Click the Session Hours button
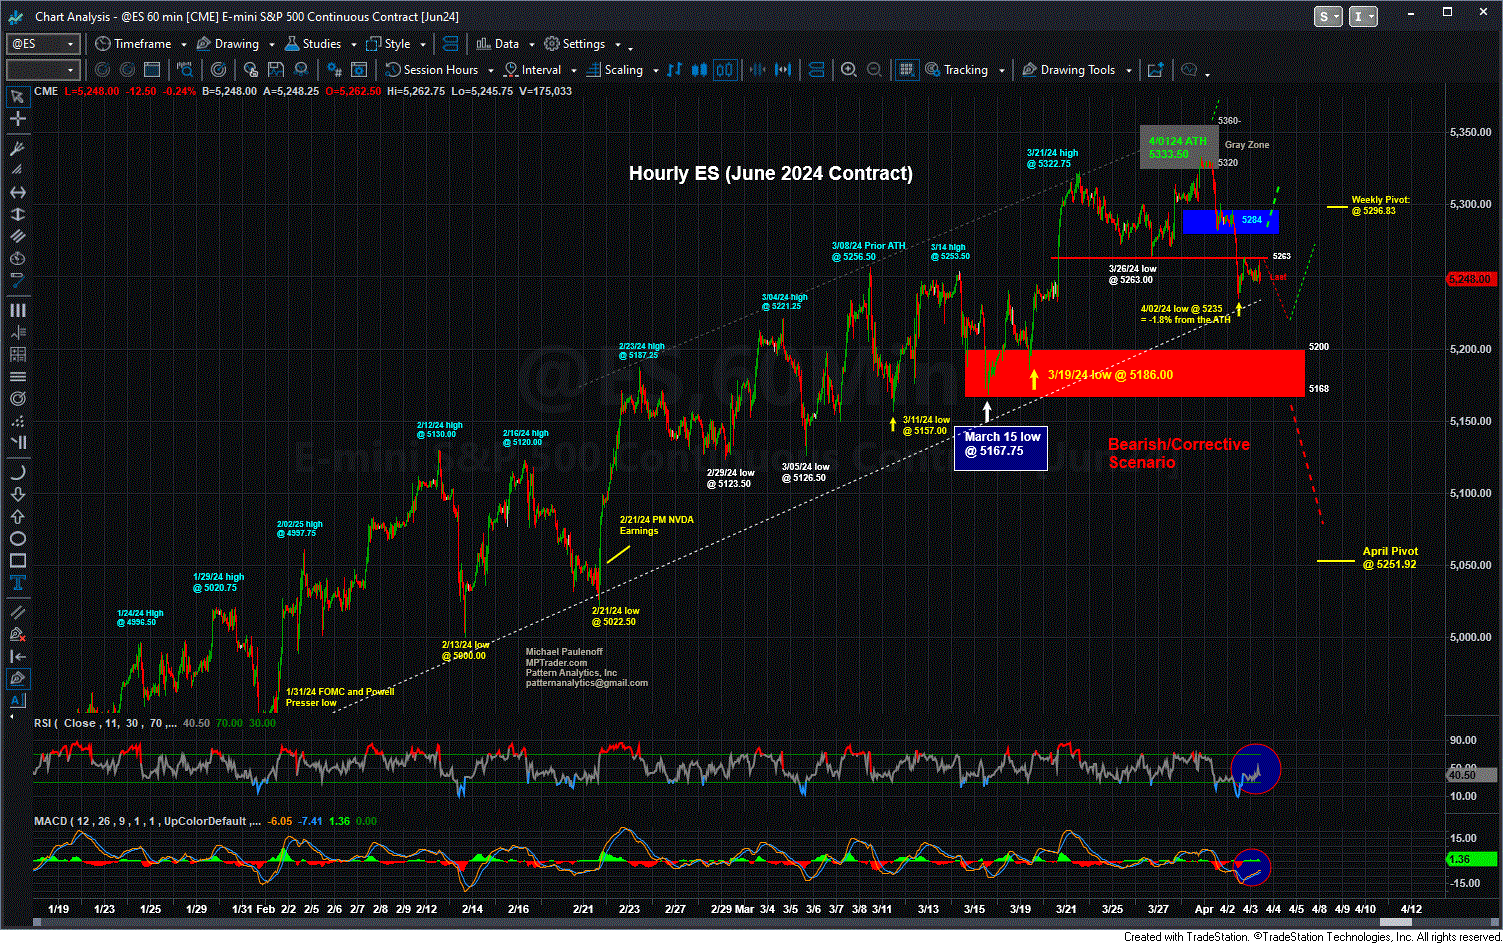This screenshot has height=943, width=1503. pyautogui.click(x=432, y=70)
